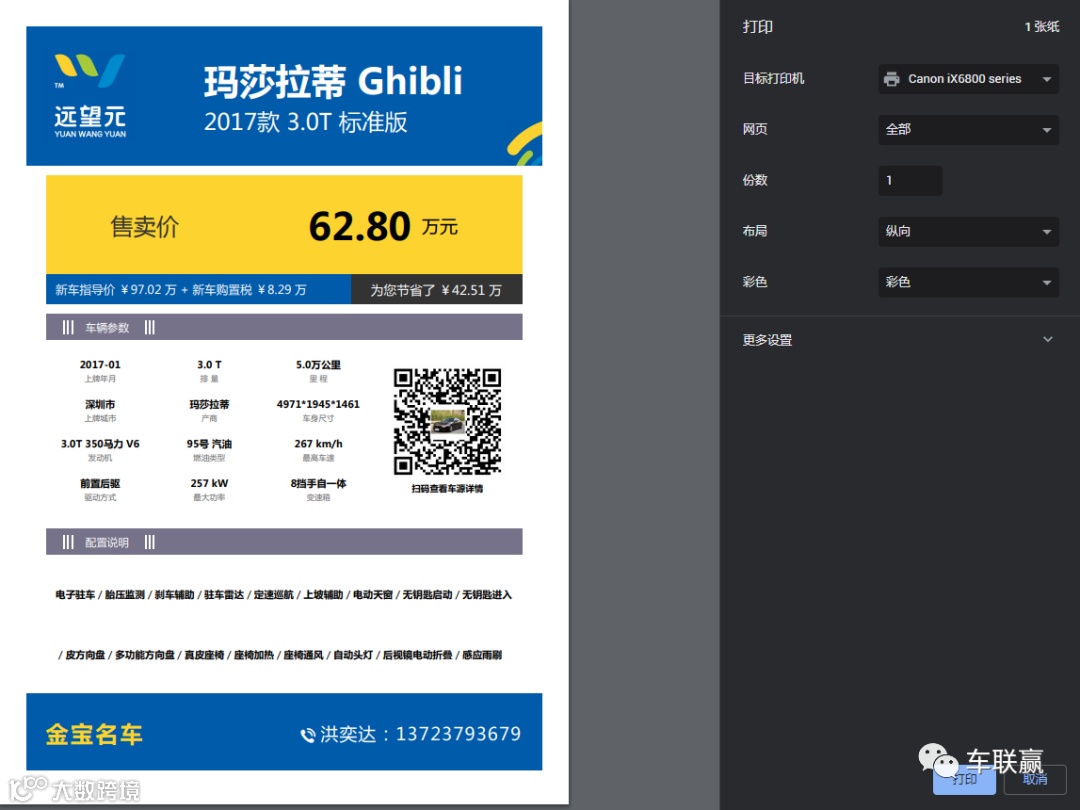Click the copies input field showing 1
The width and height of the screenshot is (1080, 810).
(910, 180)
